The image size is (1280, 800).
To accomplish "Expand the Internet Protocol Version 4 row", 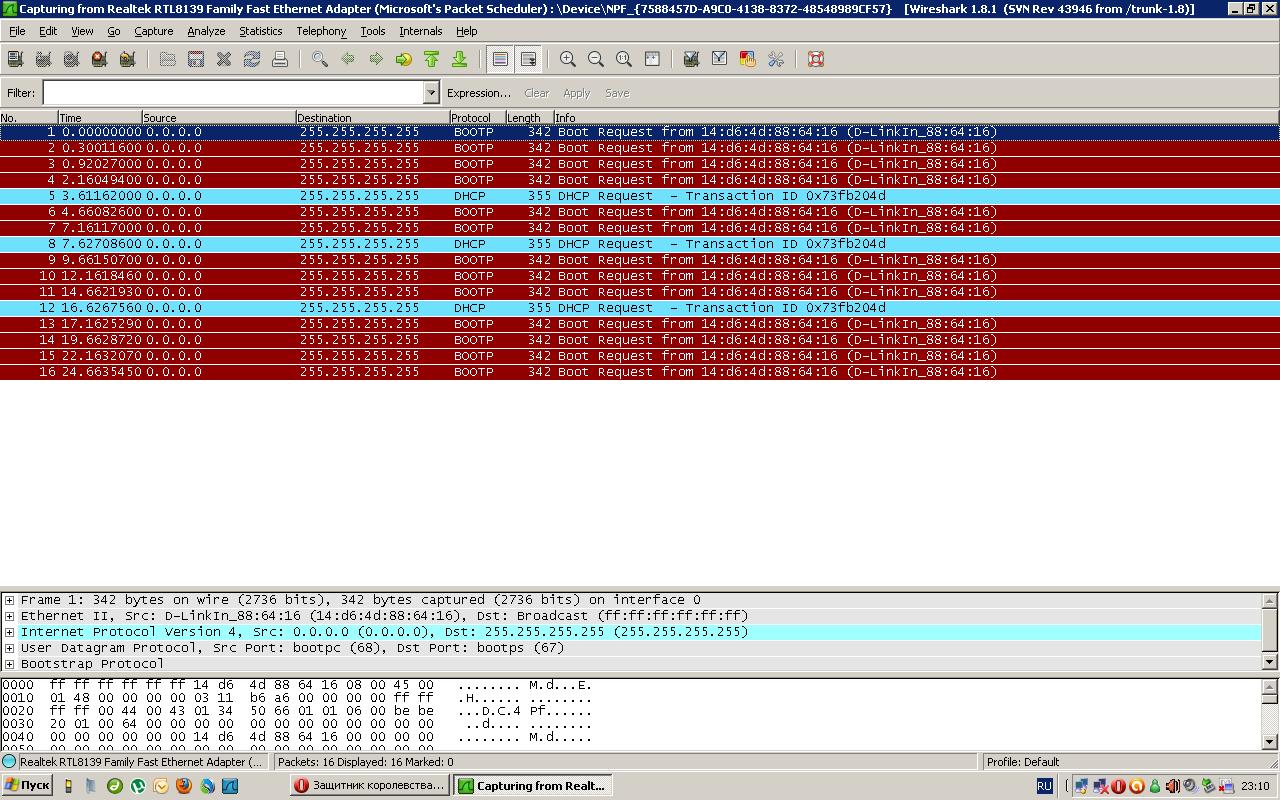I will 9,632.
